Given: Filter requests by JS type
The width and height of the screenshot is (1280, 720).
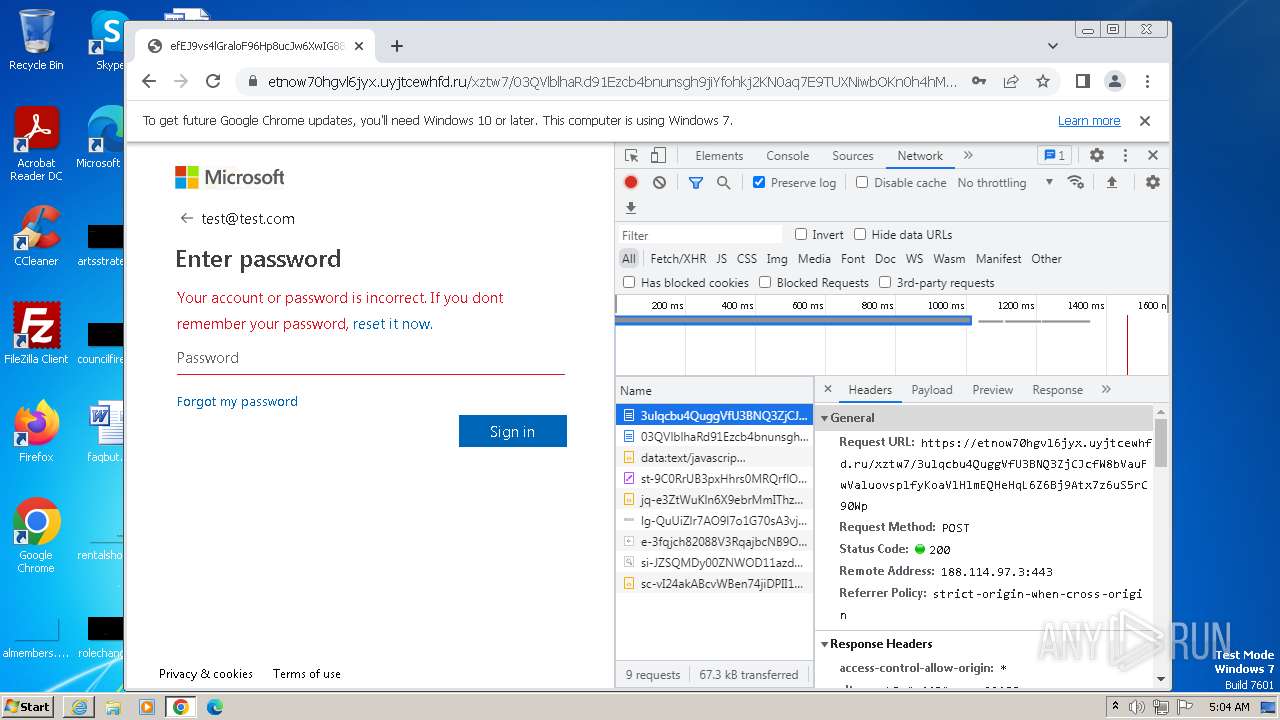Looking at the screenshot, I should [721, 259].
